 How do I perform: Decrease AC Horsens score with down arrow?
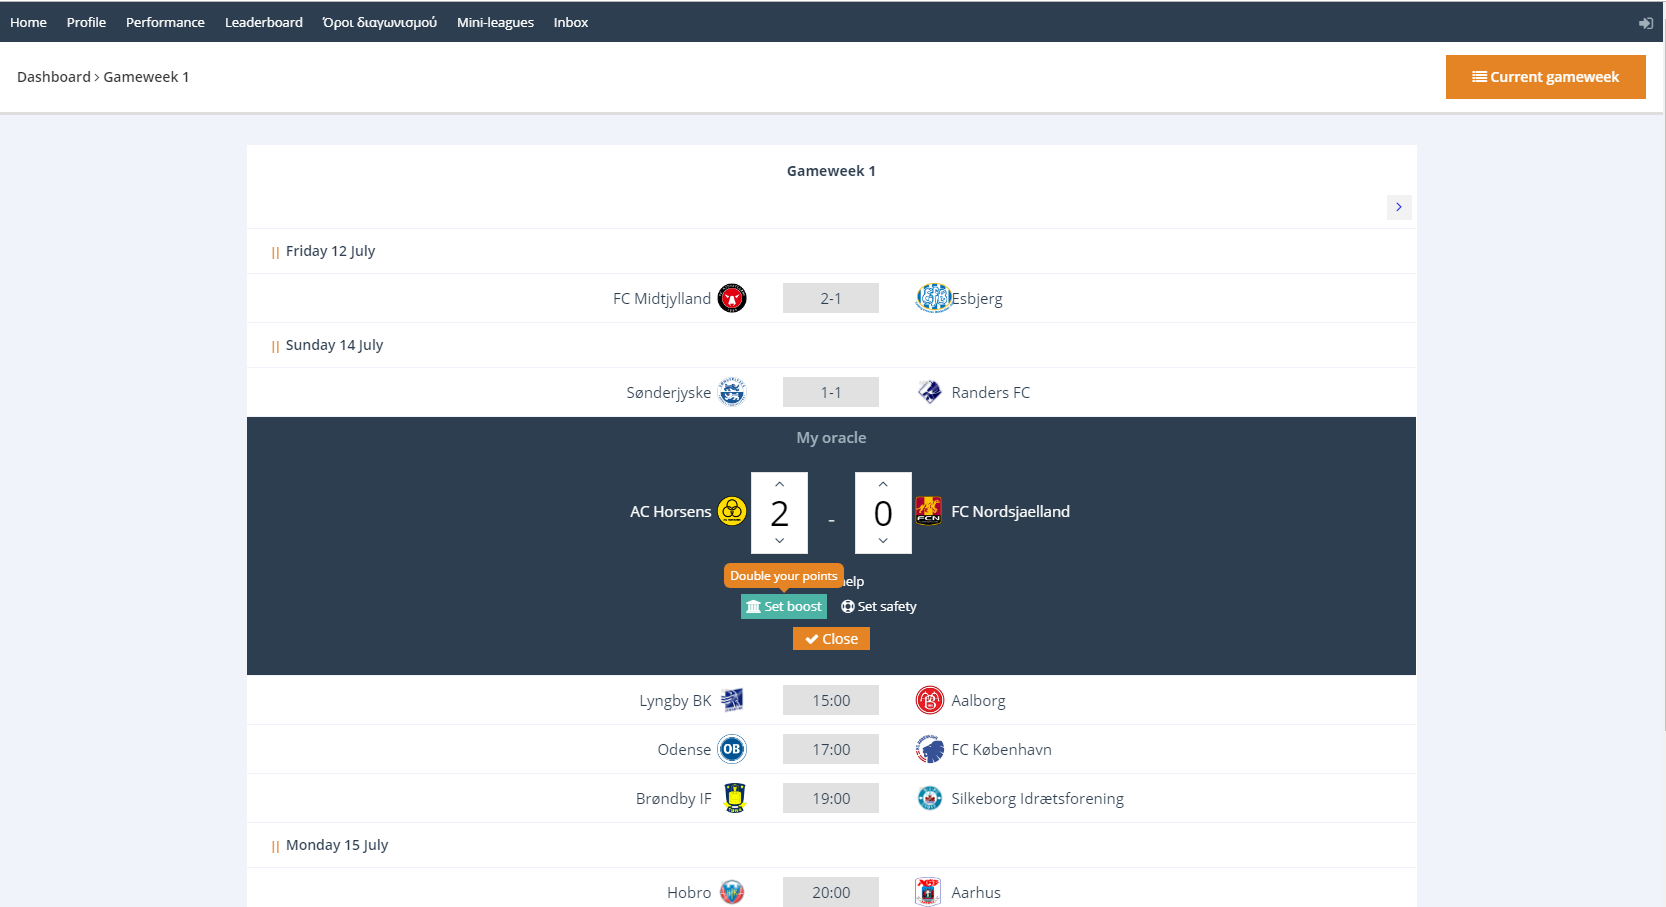(779, 541)
